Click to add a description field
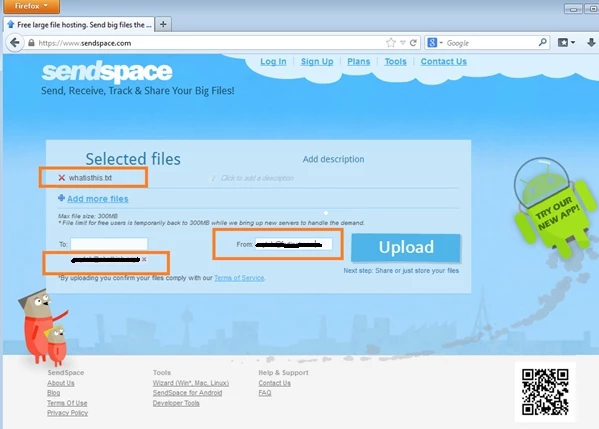This screenshot has width=599, height=429. coord(257,178)
